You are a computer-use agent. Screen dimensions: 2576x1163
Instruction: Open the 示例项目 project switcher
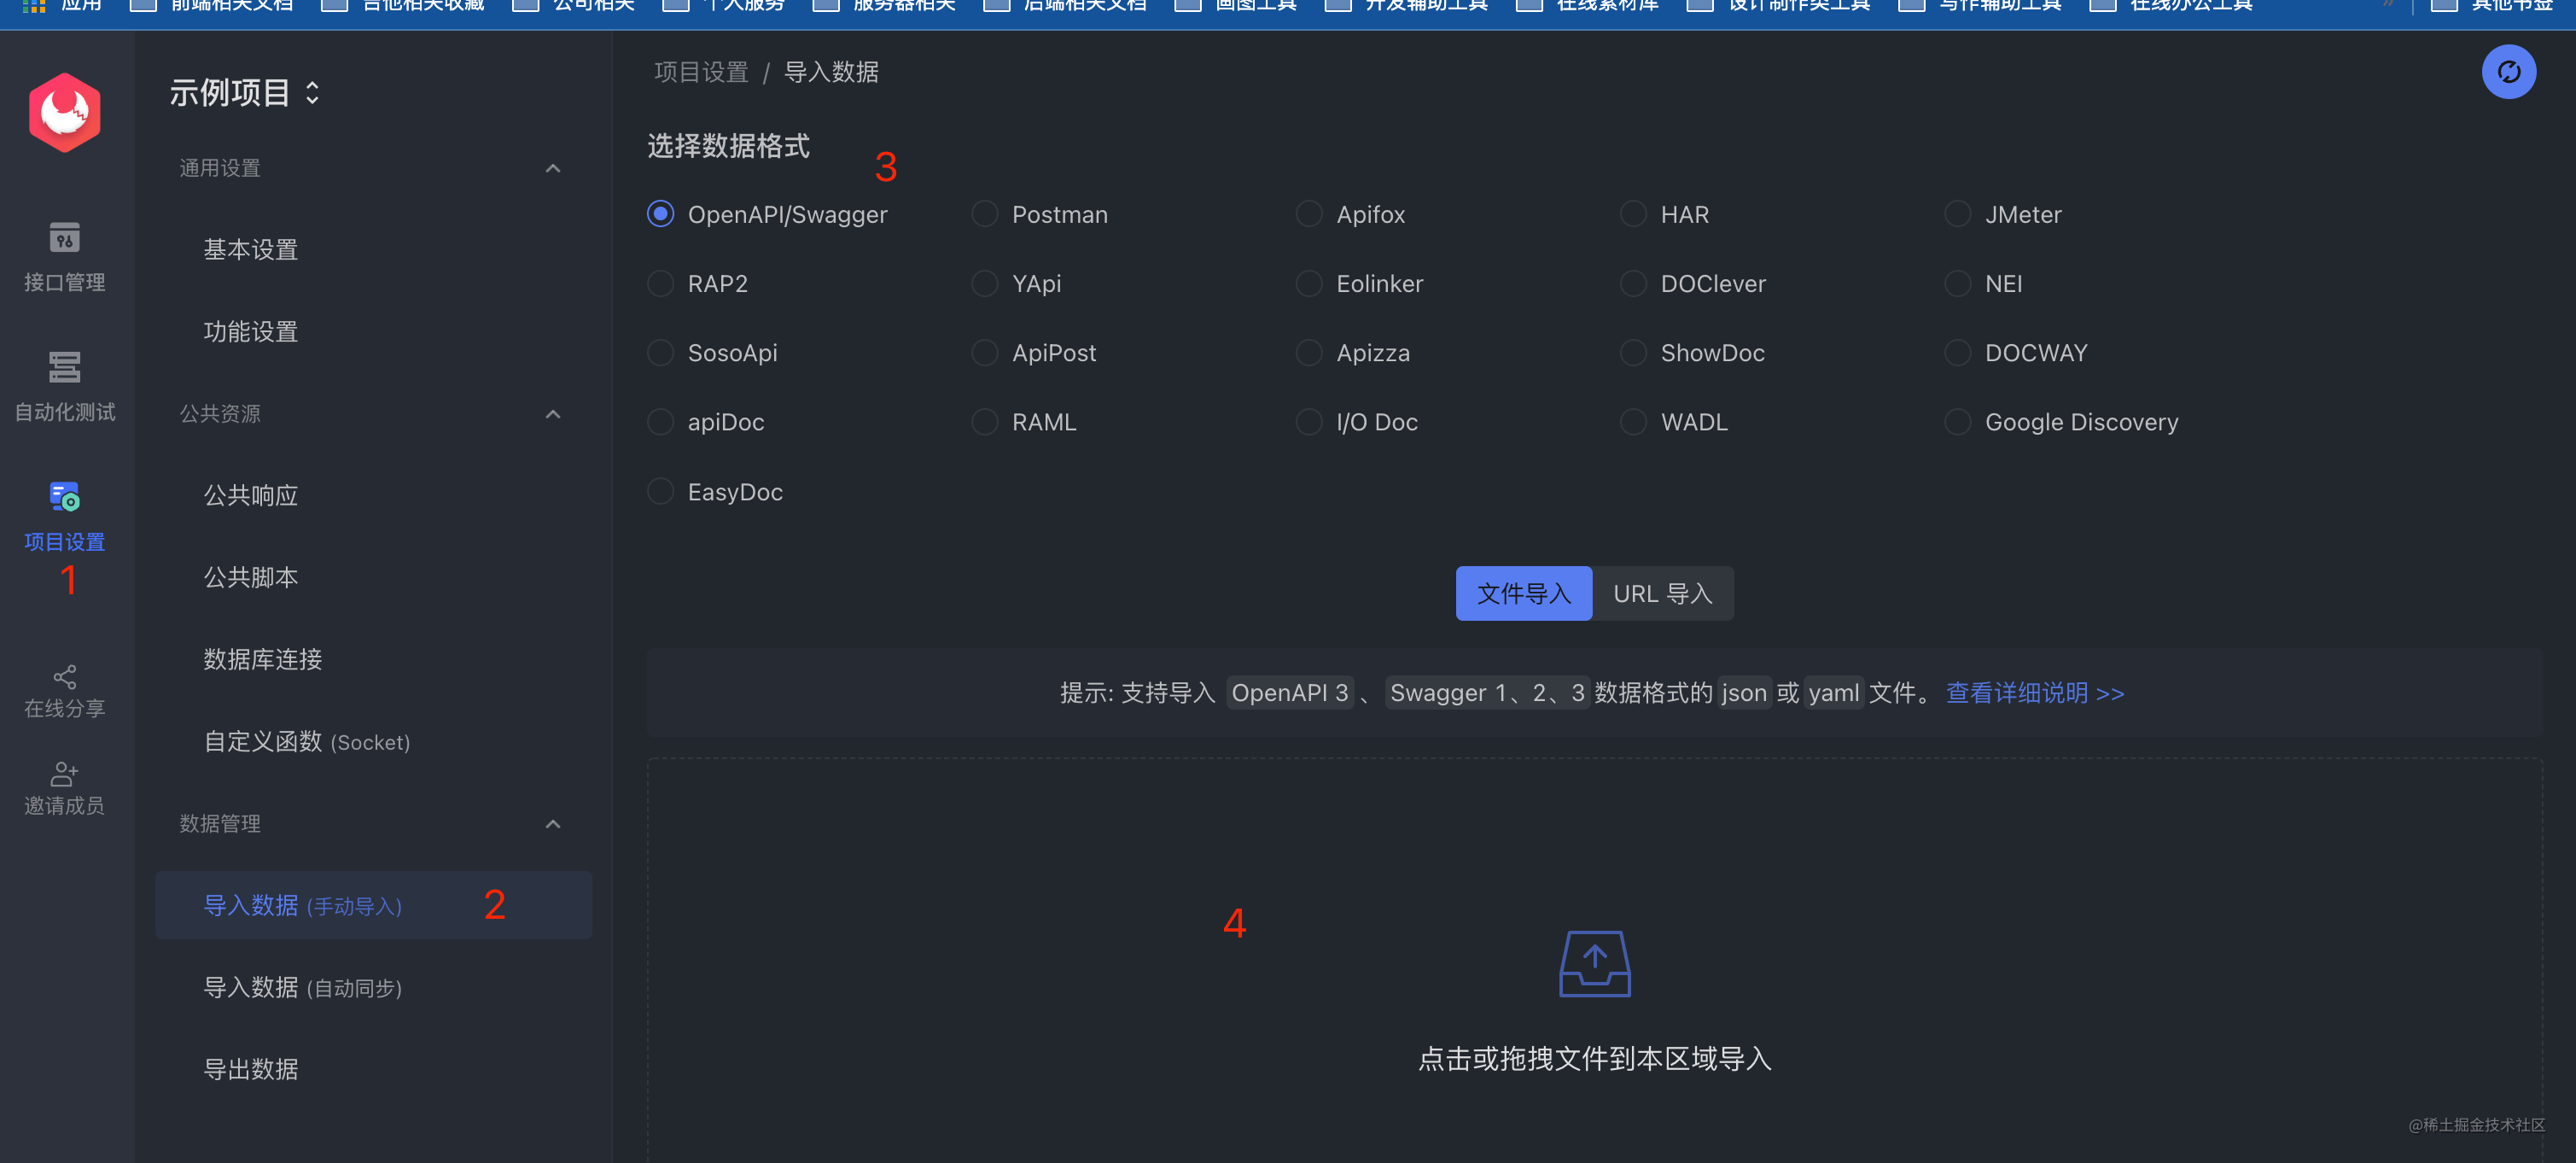[244, 93]
